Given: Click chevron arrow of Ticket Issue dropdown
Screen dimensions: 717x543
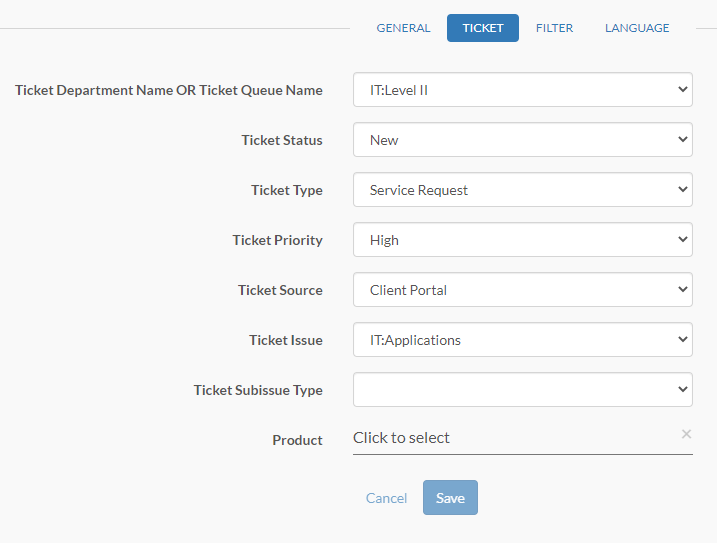Looking at the screenshot, I should click(683, 339).
